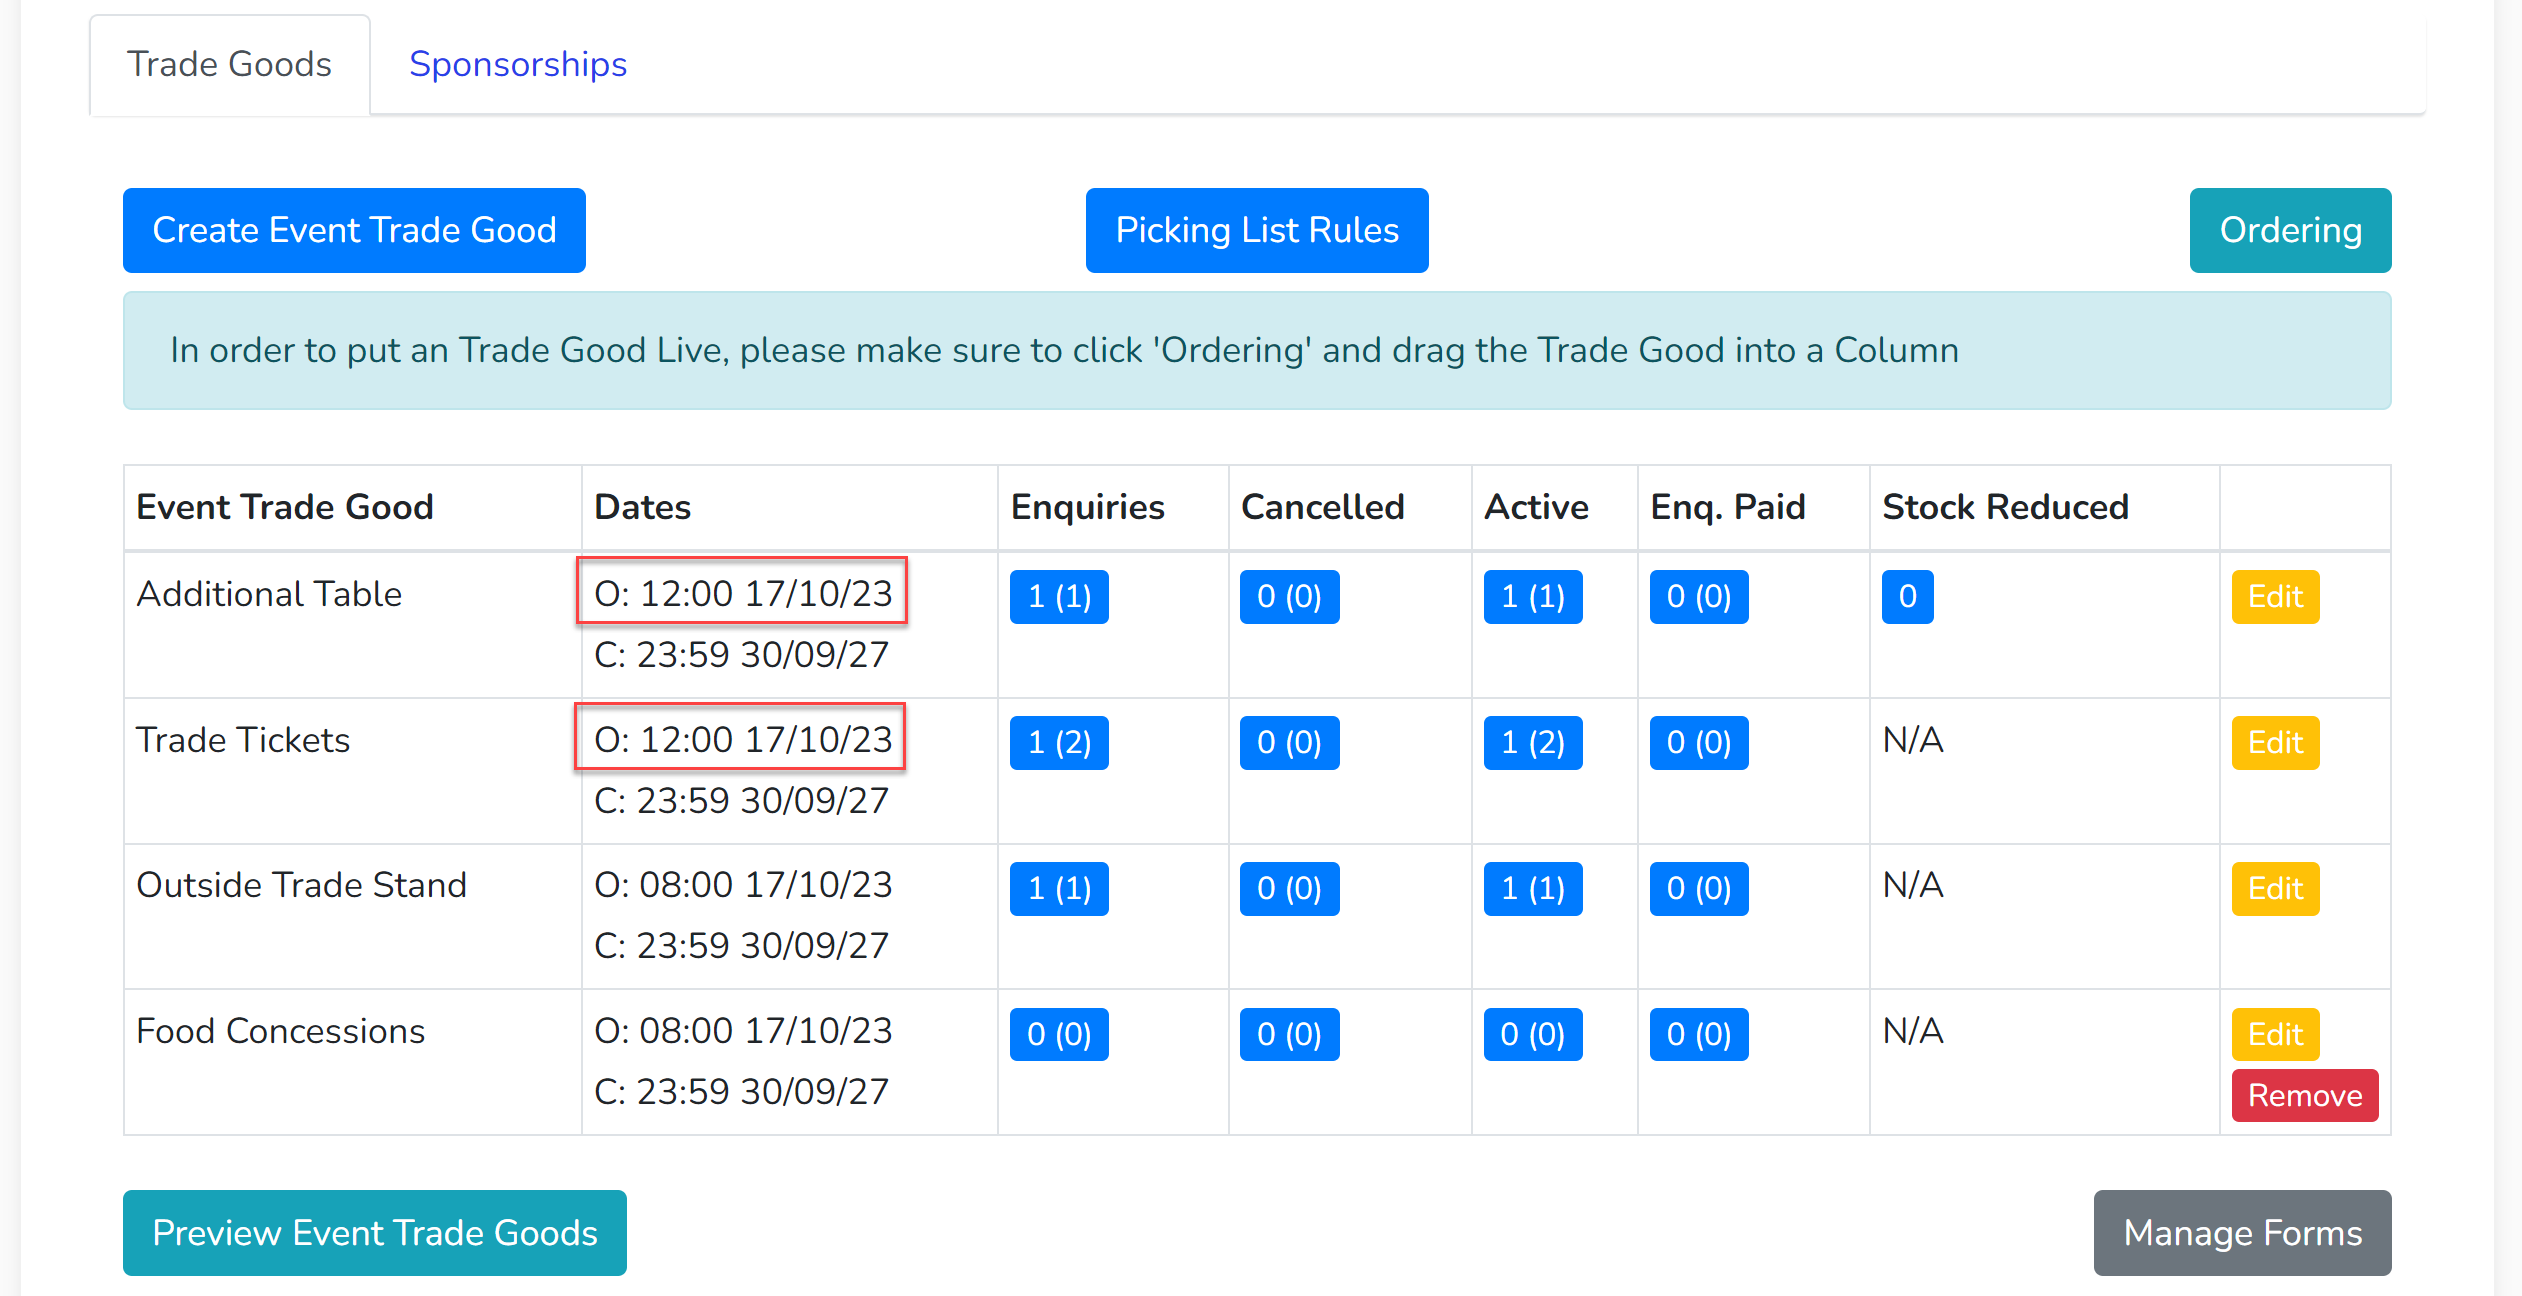Screen dimensions: 2522x1296
Task: Preview Event Trade Goods
Action: click(375, 1232)
